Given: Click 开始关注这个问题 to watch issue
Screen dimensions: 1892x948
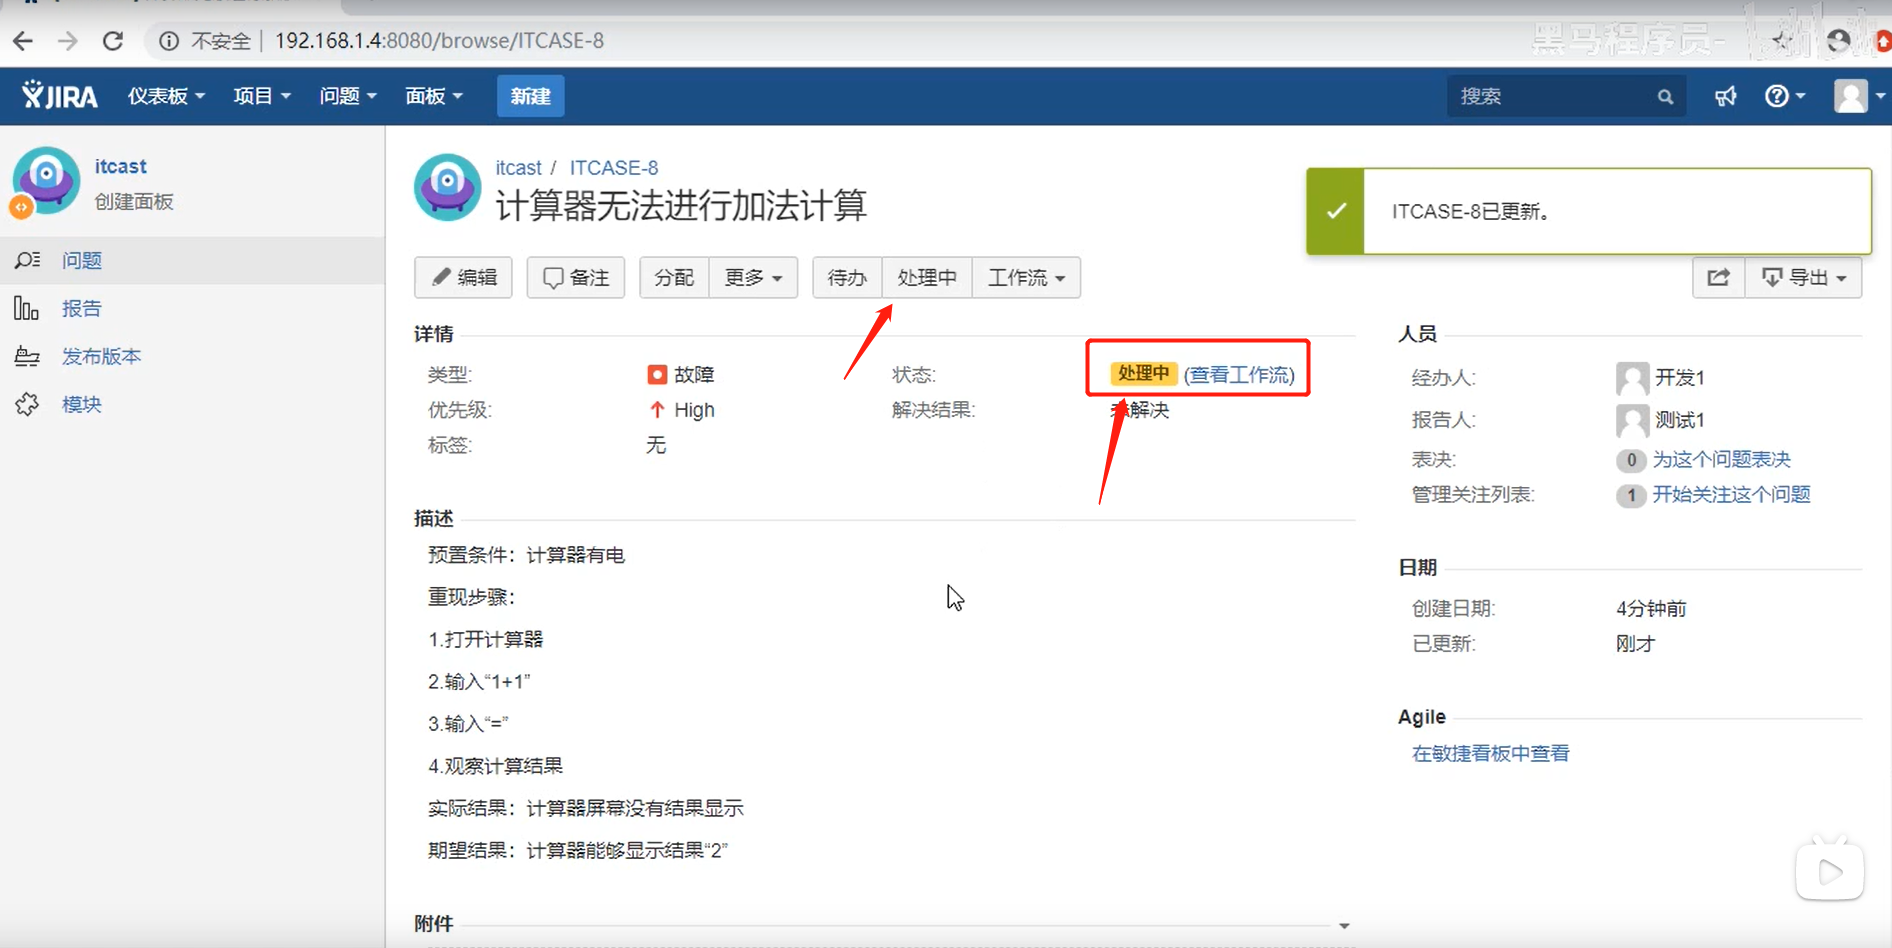Looking at the screenshot, I should pos(1732,494).
